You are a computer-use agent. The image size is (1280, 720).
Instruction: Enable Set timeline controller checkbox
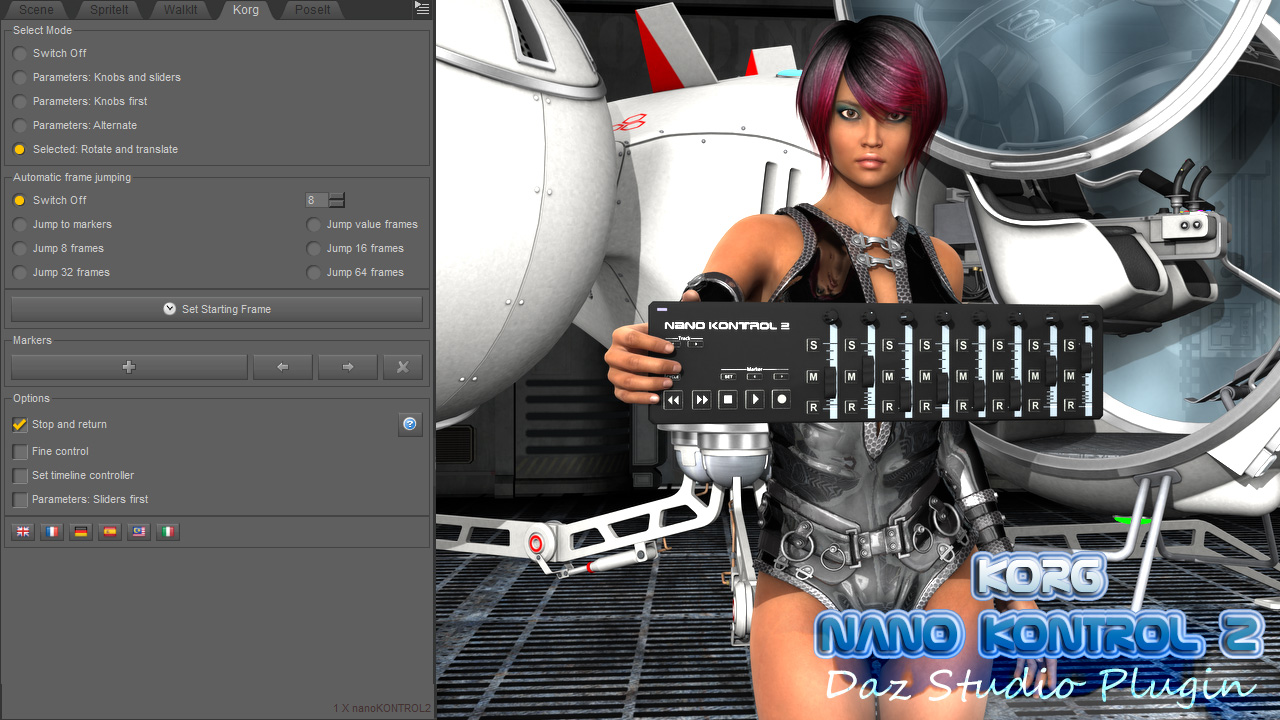click(x=73, y=475)
